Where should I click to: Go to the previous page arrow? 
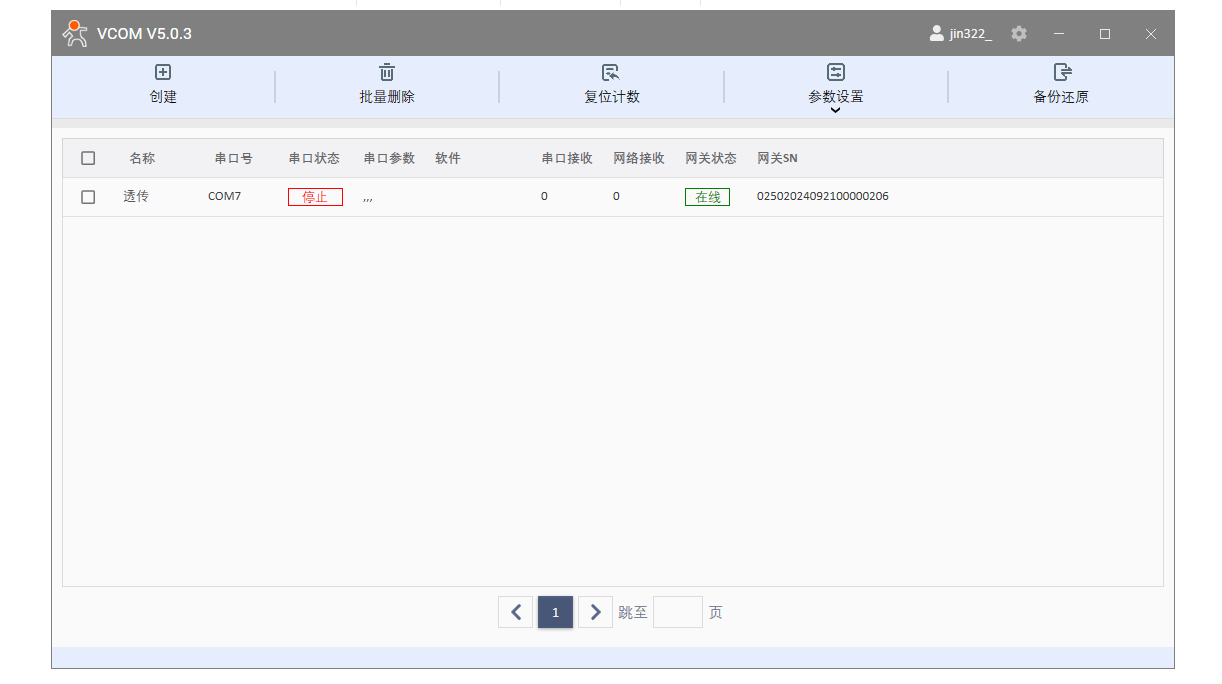(x=515, y=612)
